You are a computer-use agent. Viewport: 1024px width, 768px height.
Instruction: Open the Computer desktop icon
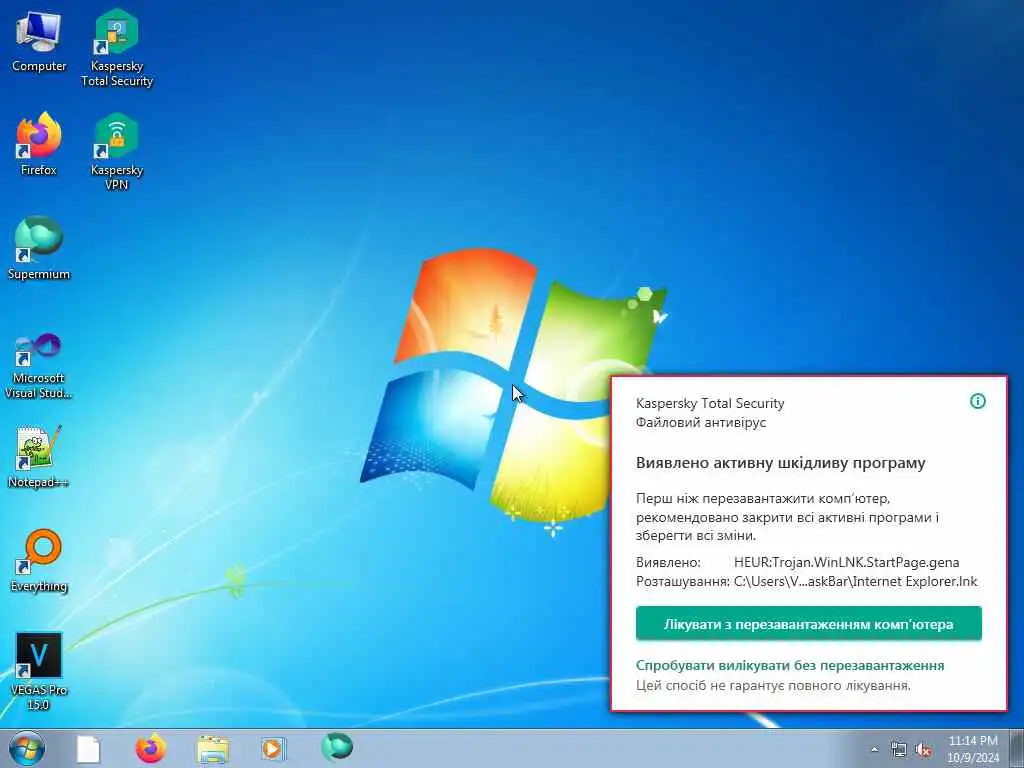(x=39, y=40)
